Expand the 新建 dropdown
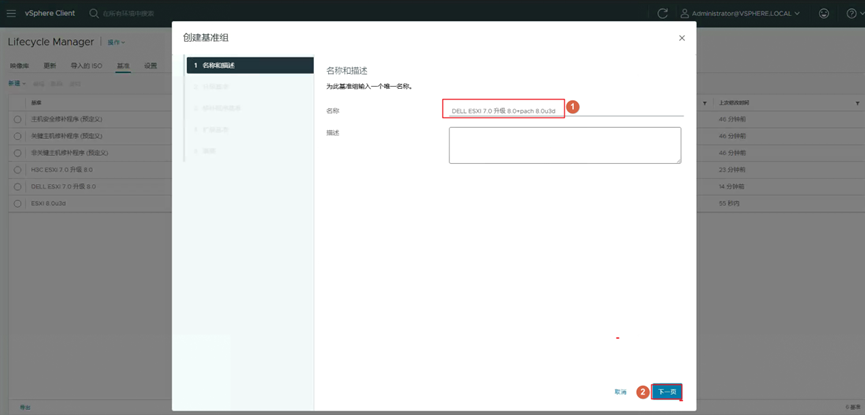 tap(17, 83)
